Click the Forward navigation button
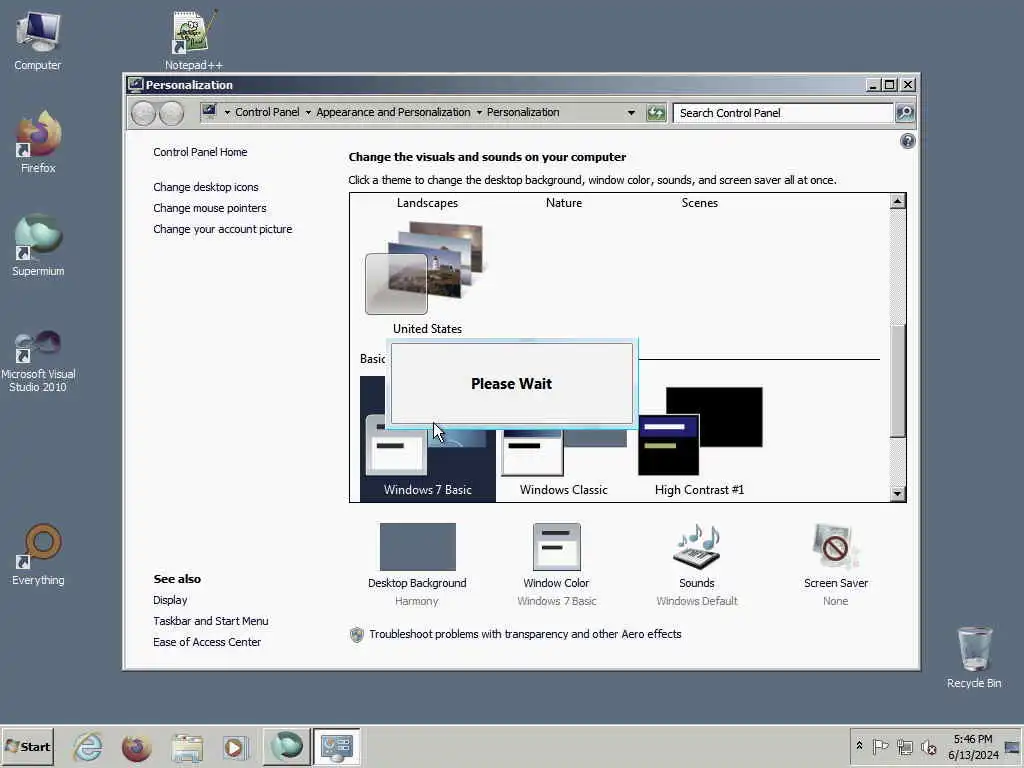The height and width of the screenshot is (768, 1024). (x=171, y=113)
